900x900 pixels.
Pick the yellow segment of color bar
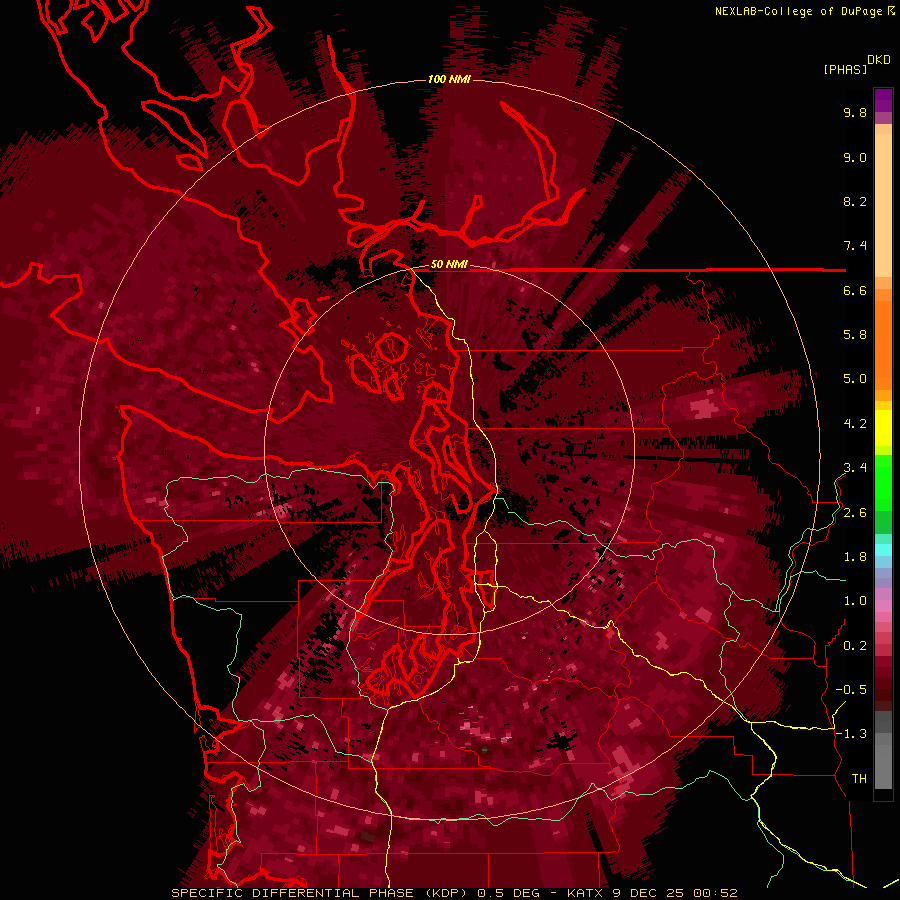pyautogui.click(x=883, y=428)
